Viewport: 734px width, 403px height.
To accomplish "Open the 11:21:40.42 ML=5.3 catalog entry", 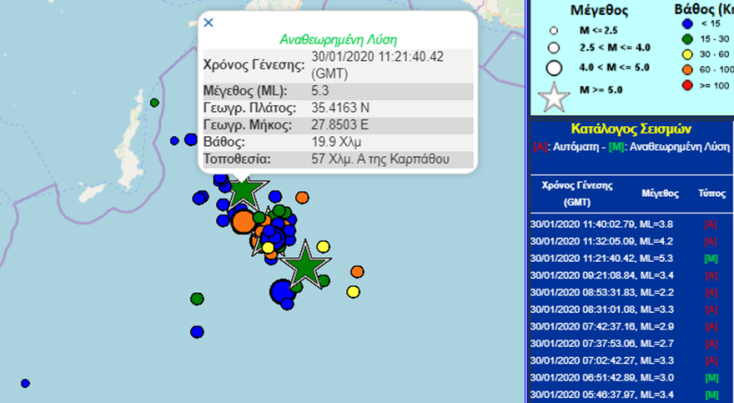I will tap(609, 257).
